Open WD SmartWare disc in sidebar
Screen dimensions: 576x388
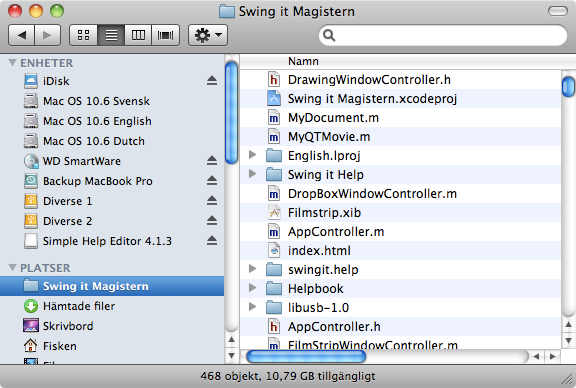tap(112, 161)
